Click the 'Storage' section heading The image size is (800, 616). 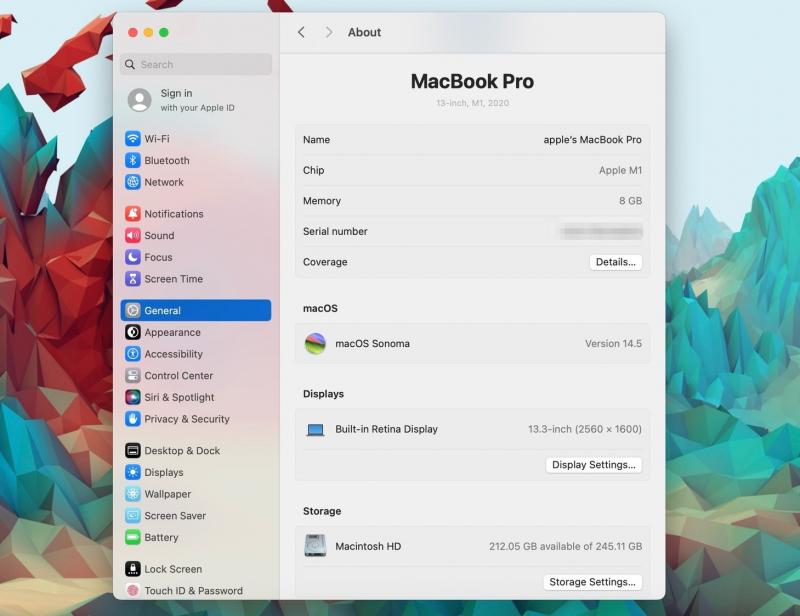pyautogui.click(x=322, y=511)
